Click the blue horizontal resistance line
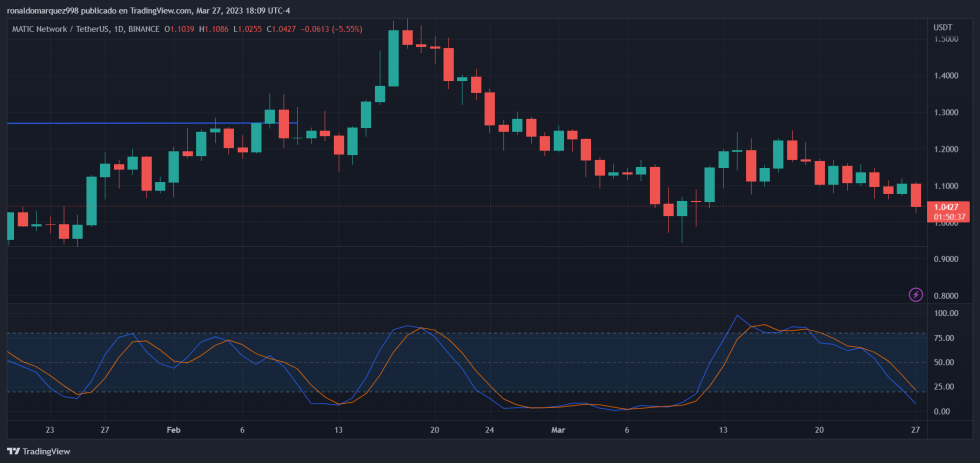 pyautogui.click(x=152, y=123)
